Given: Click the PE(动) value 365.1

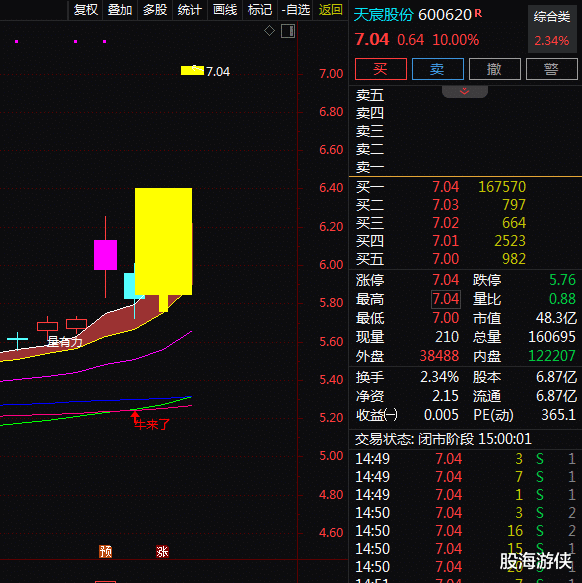Looking at the screenshot, I should (x=559, y=415).
